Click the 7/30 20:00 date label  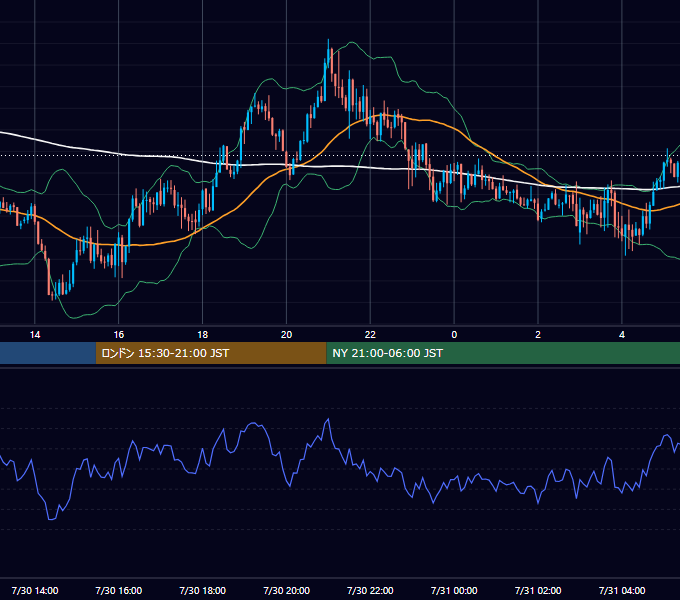pyautogui.click(x=286, y=590)
